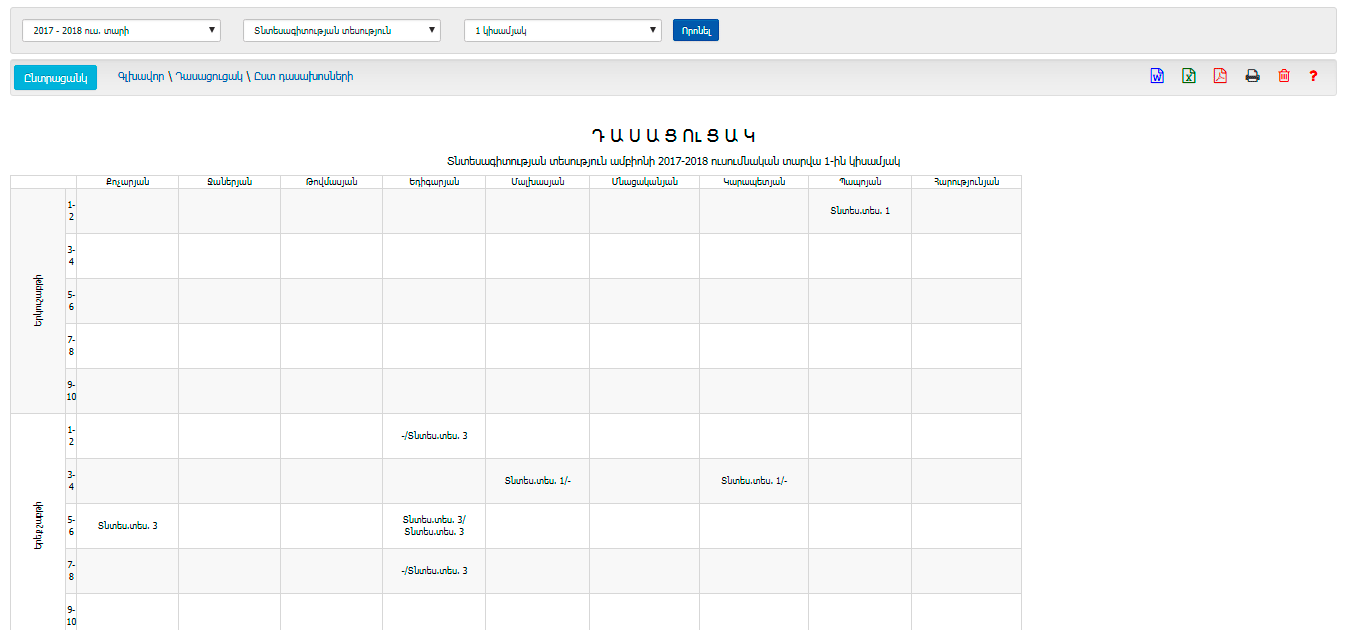Open Դասացուցակ breadcrumb link

coord(209,76)
